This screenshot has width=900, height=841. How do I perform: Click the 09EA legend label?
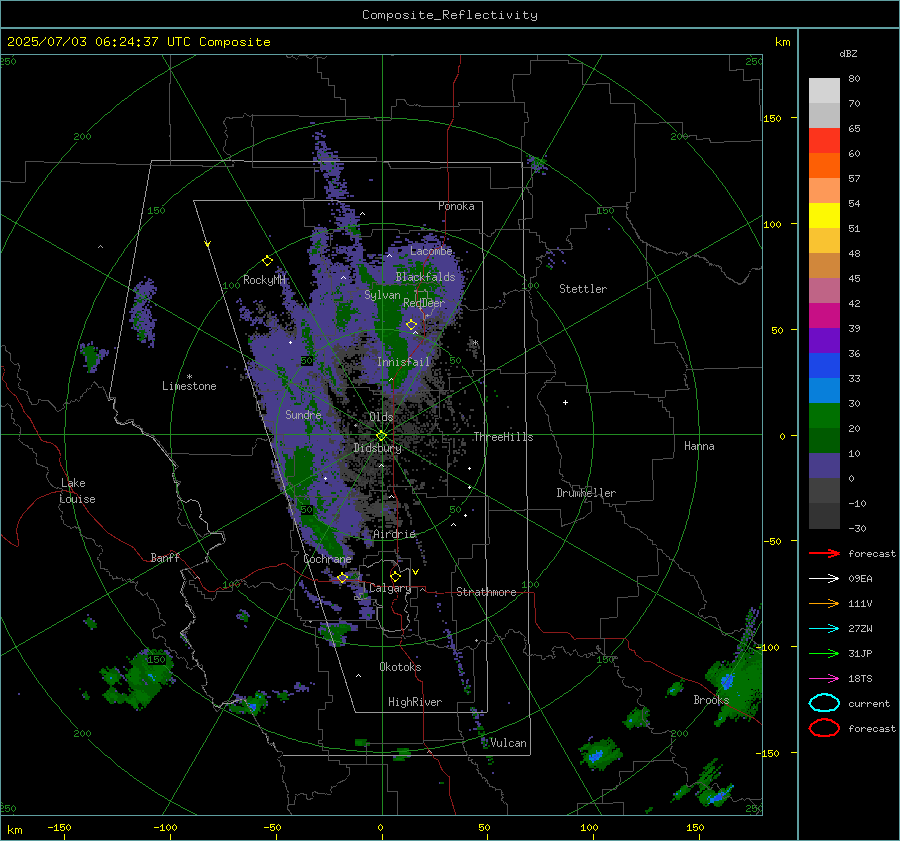pyautogui.click(x=860, y=579)
